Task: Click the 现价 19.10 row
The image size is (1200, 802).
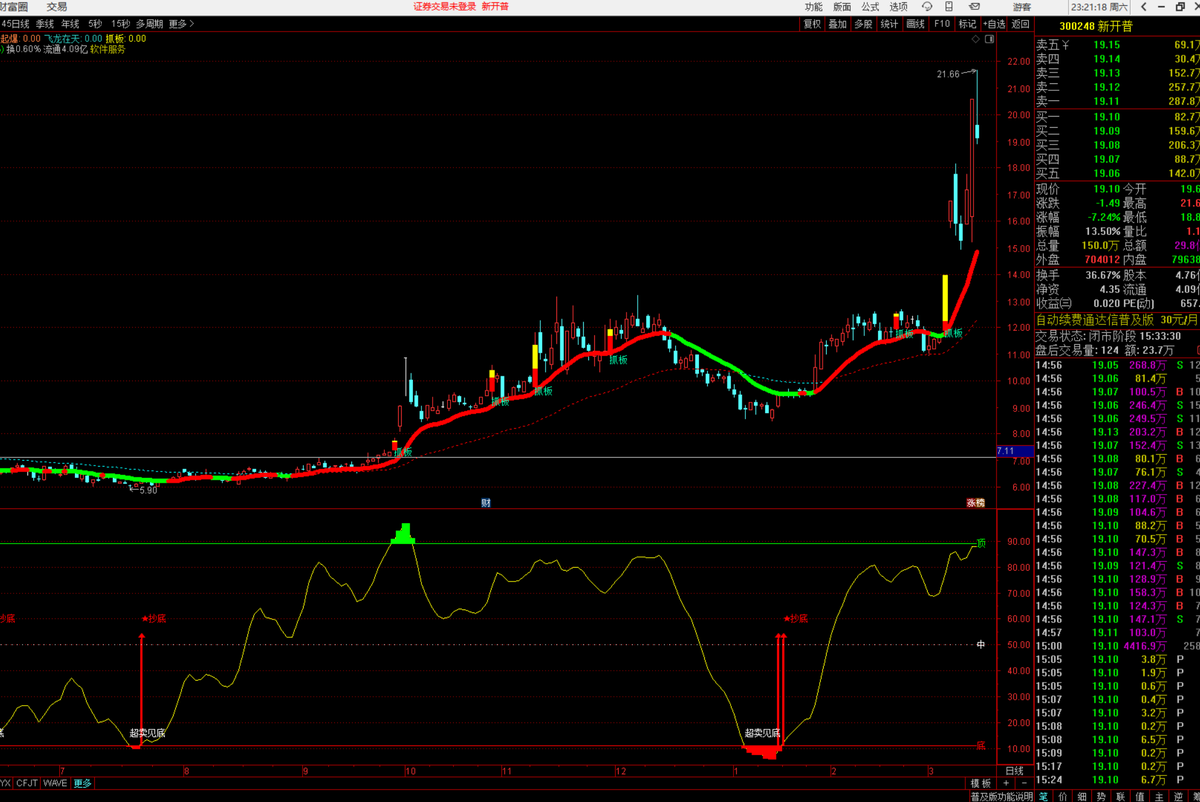Action: click(x=1078, y=188)
